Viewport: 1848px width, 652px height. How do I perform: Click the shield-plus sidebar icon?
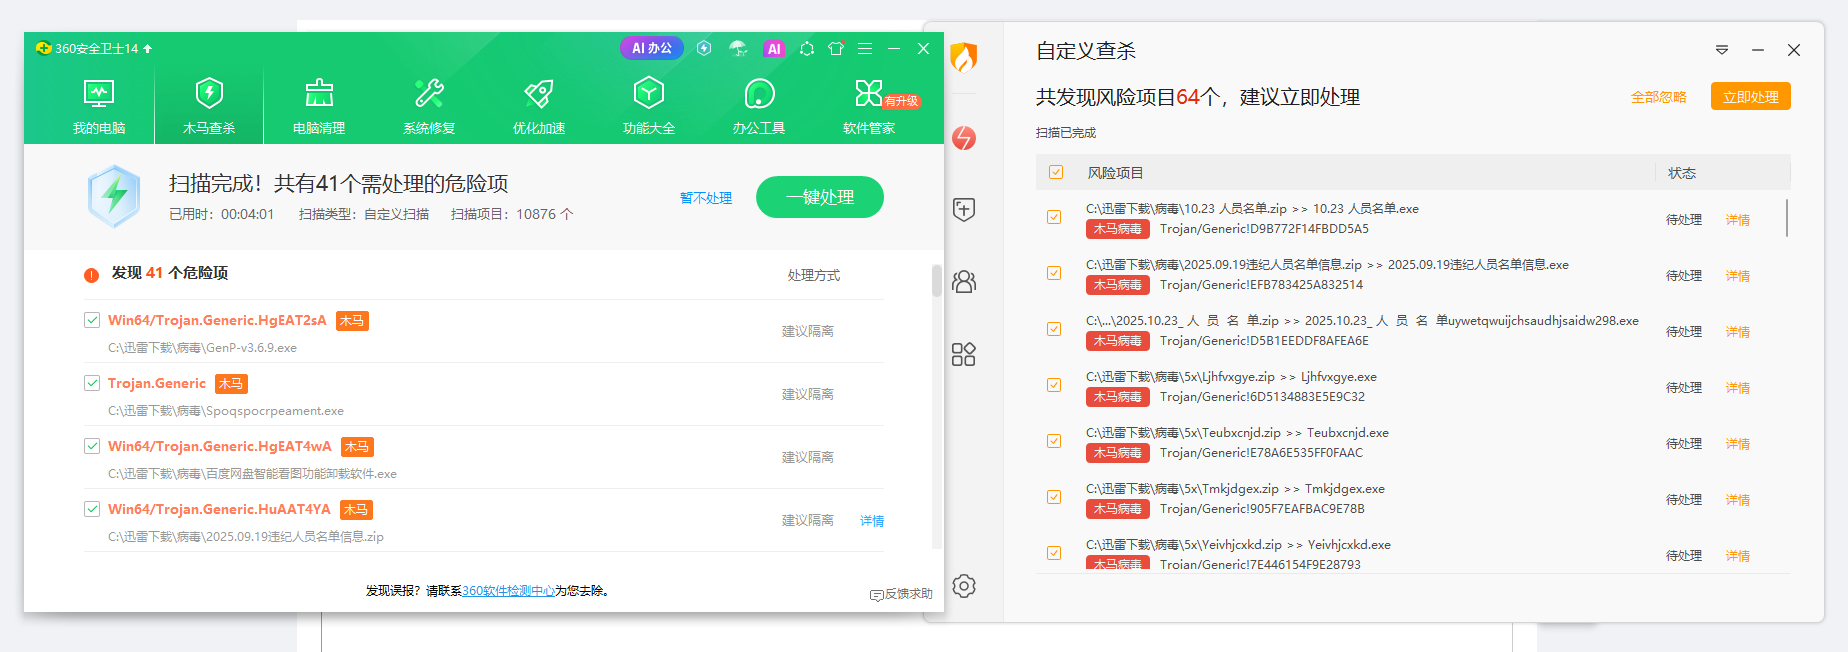(x=964, y=210)
